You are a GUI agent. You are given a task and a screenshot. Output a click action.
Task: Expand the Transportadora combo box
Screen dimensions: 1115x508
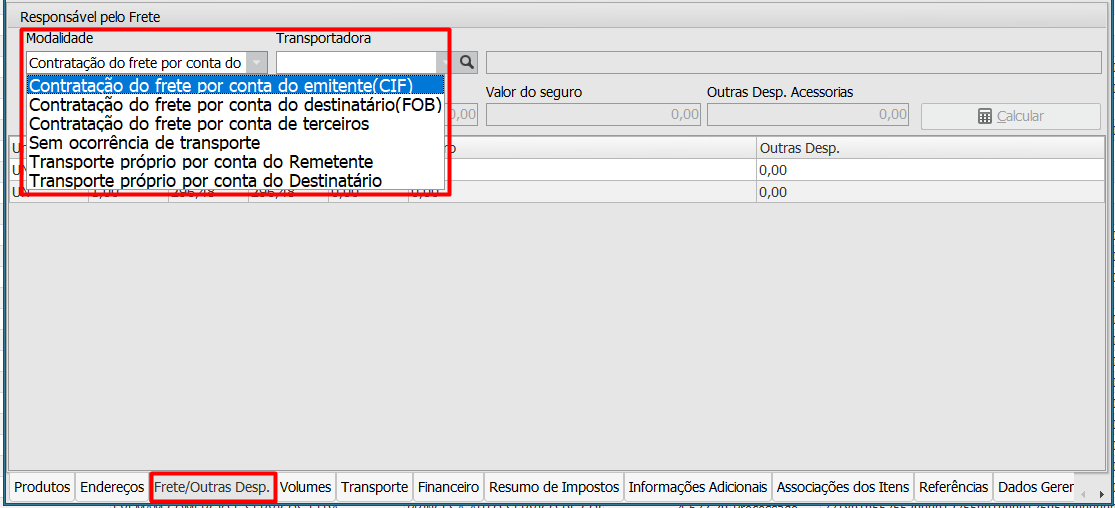click(x=444, y=63)
